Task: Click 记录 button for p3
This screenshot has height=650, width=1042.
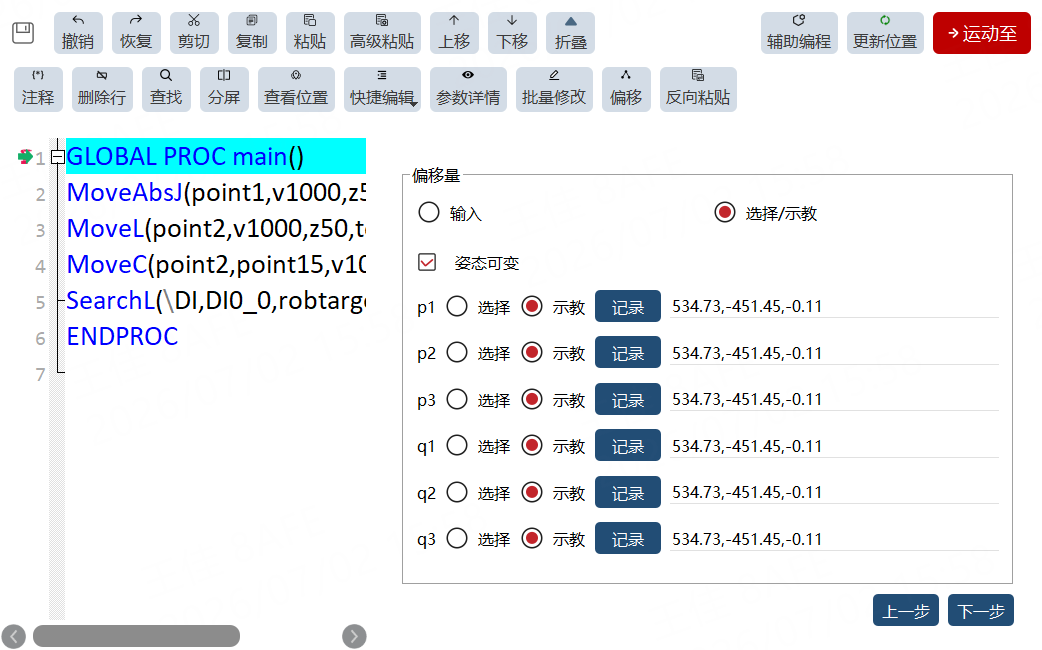Action: (627, 399)
